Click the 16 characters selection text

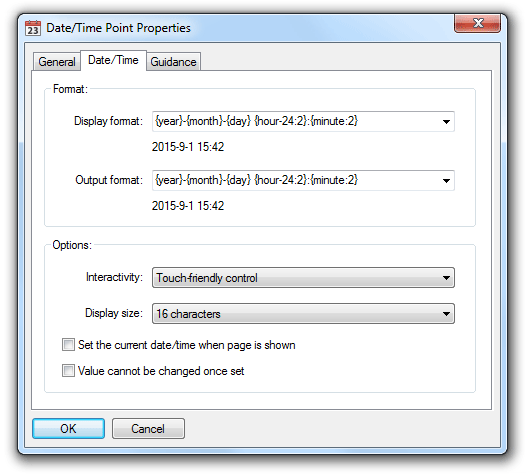pyautogui.click(x=188, y=314)
